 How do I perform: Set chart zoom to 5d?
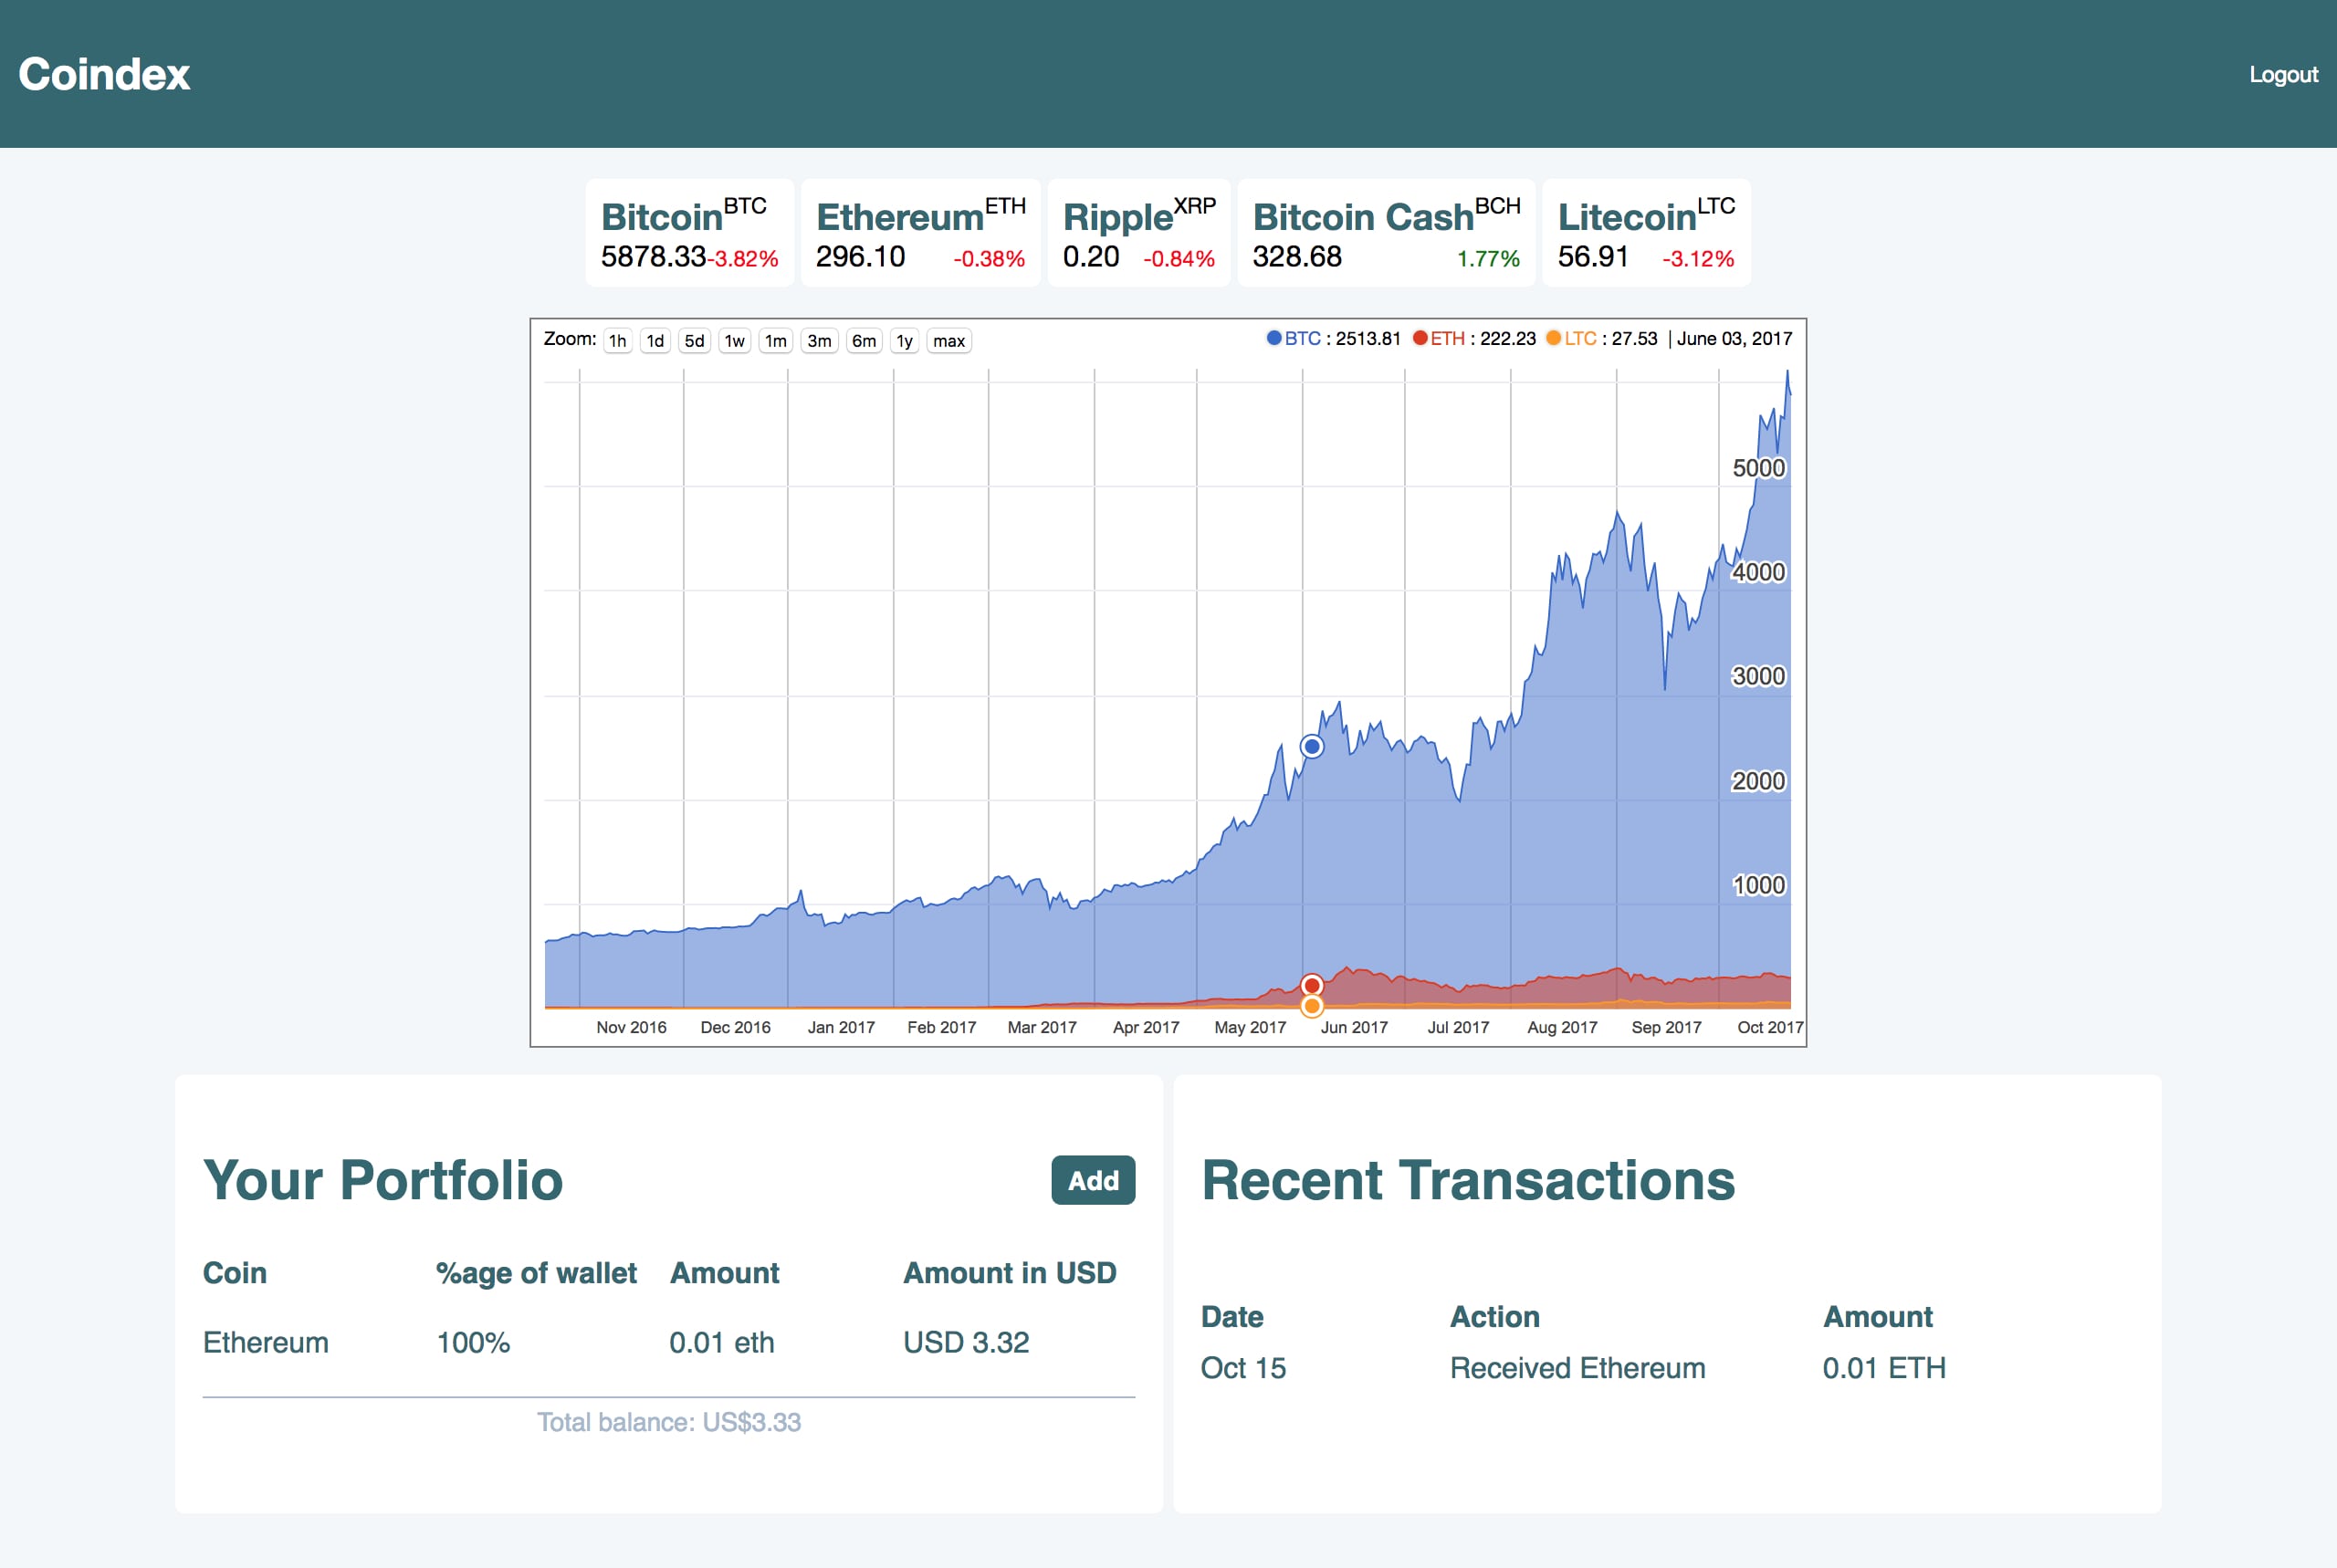tap(694, 341)
